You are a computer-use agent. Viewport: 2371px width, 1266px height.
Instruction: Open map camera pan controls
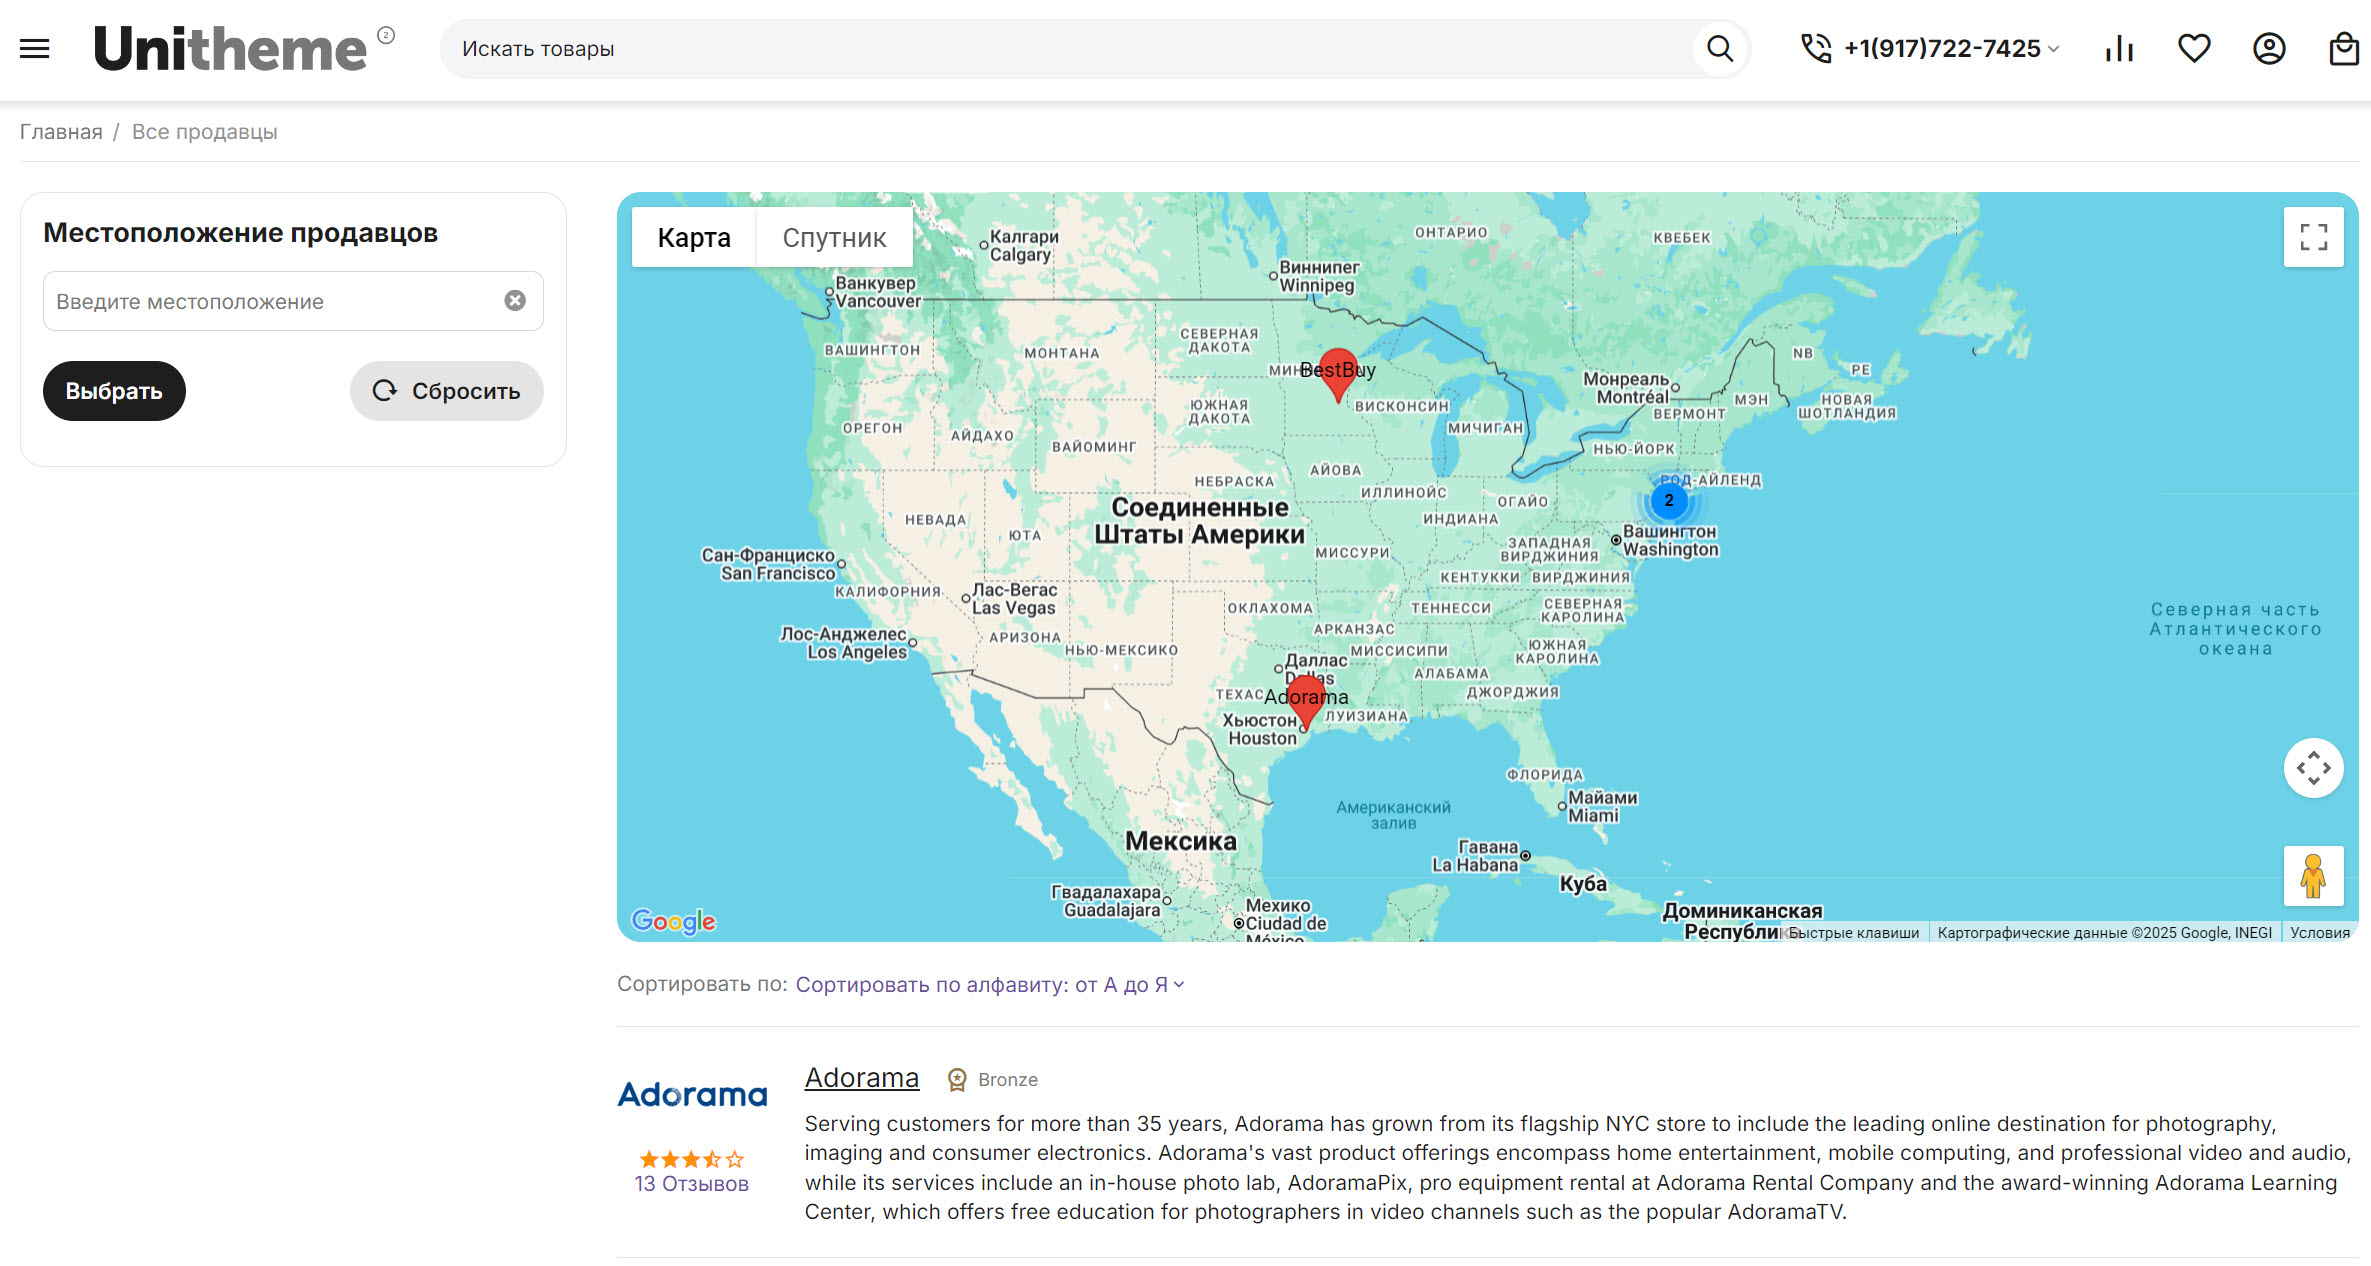[x=2313, y=768]
